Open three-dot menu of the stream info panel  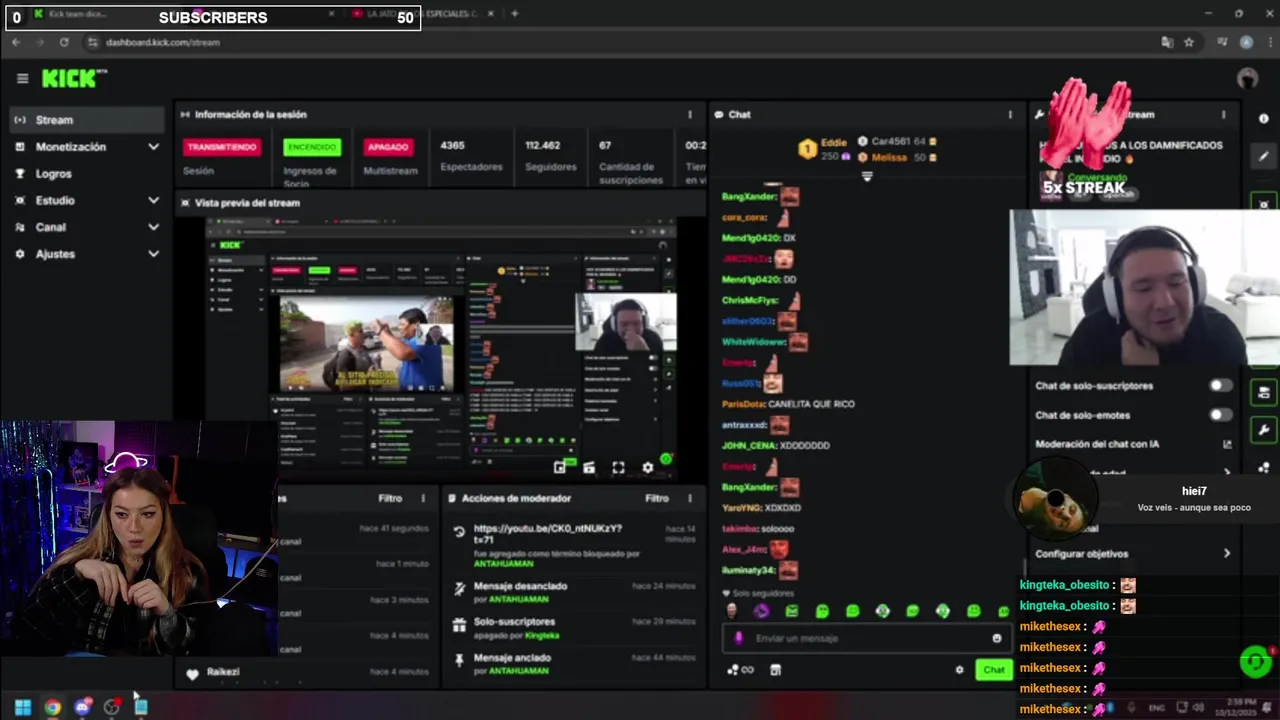[x=1223, y=114]
